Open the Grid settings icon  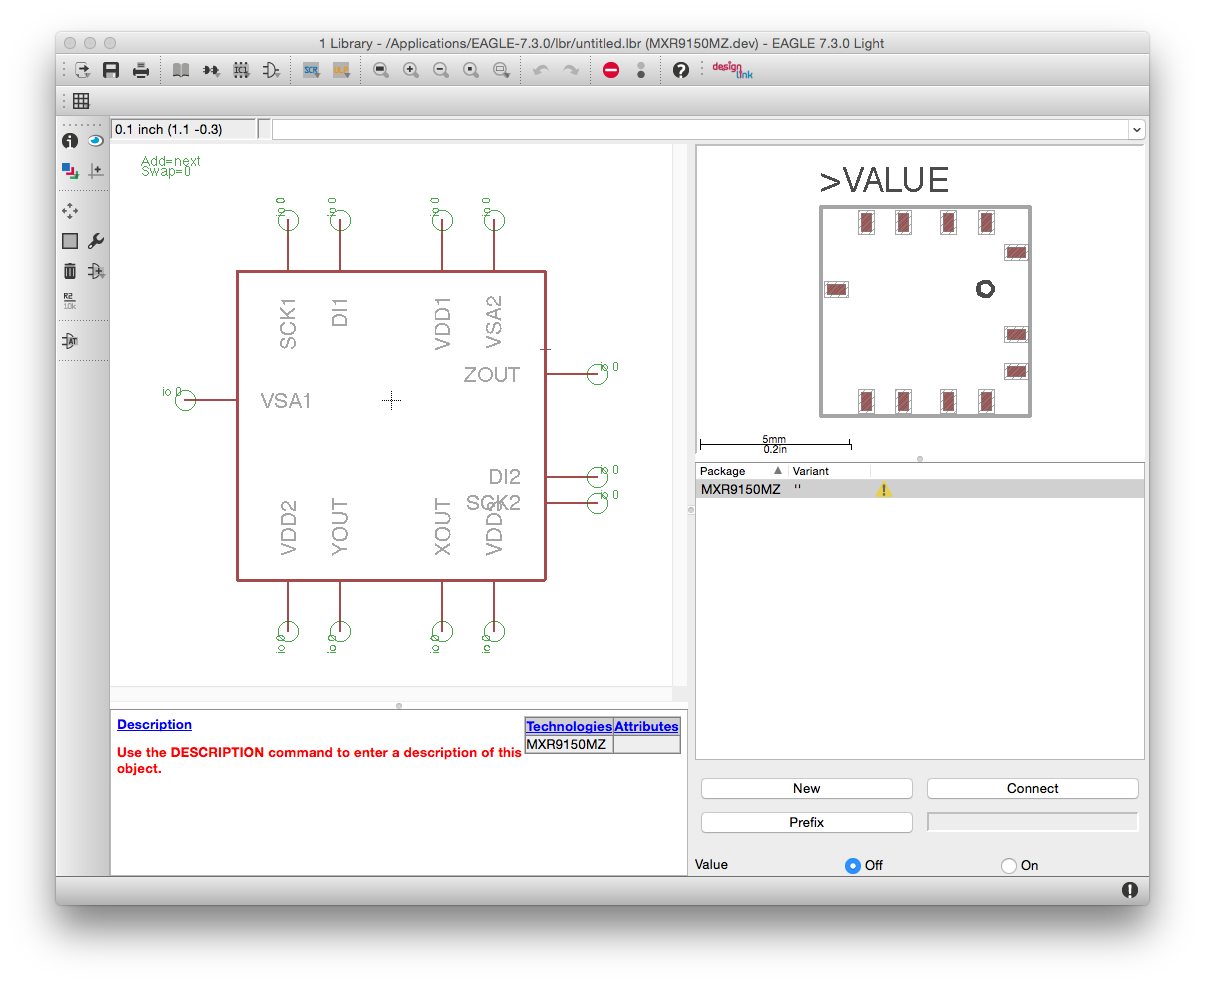(81, 101)
